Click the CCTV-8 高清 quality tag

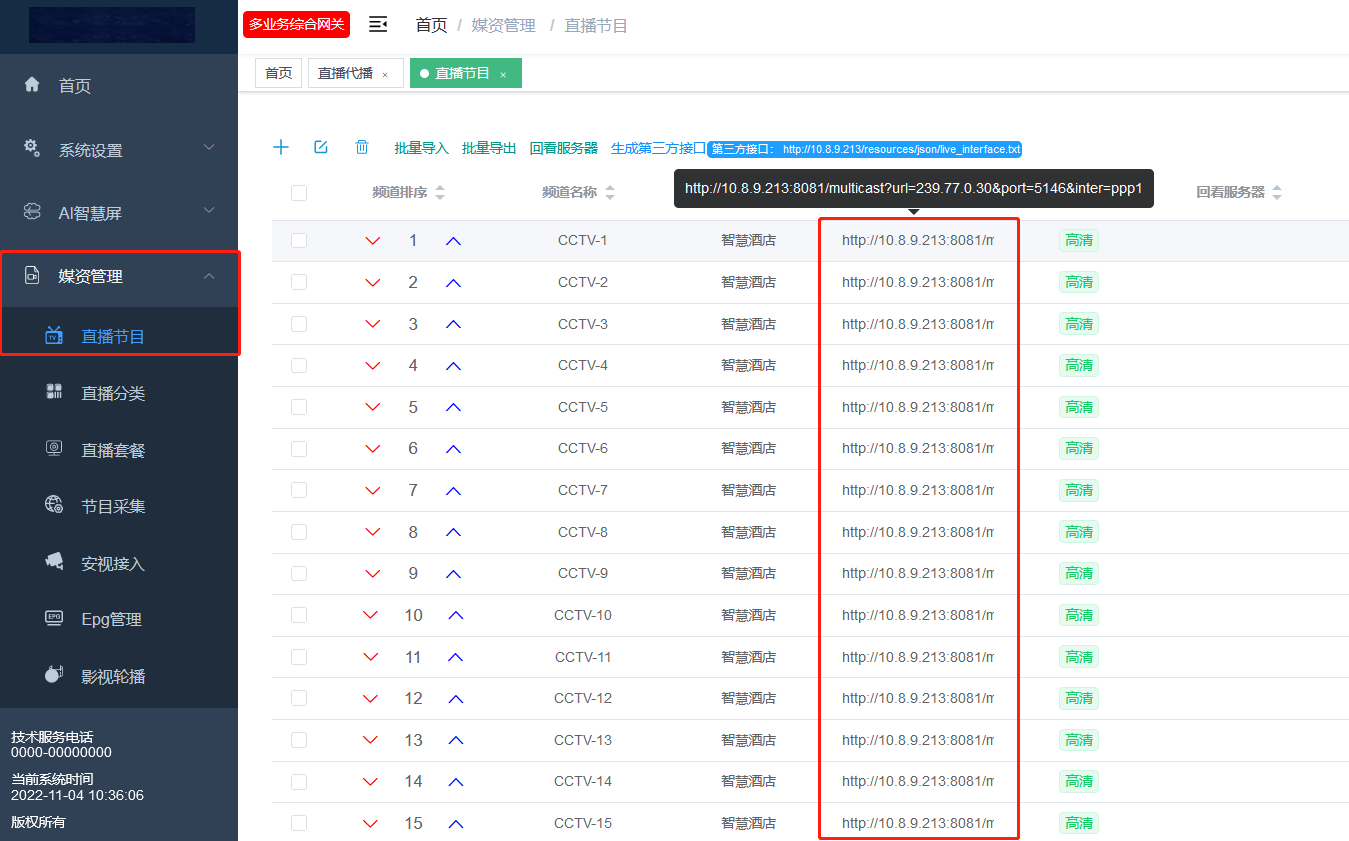[1079, 532]
